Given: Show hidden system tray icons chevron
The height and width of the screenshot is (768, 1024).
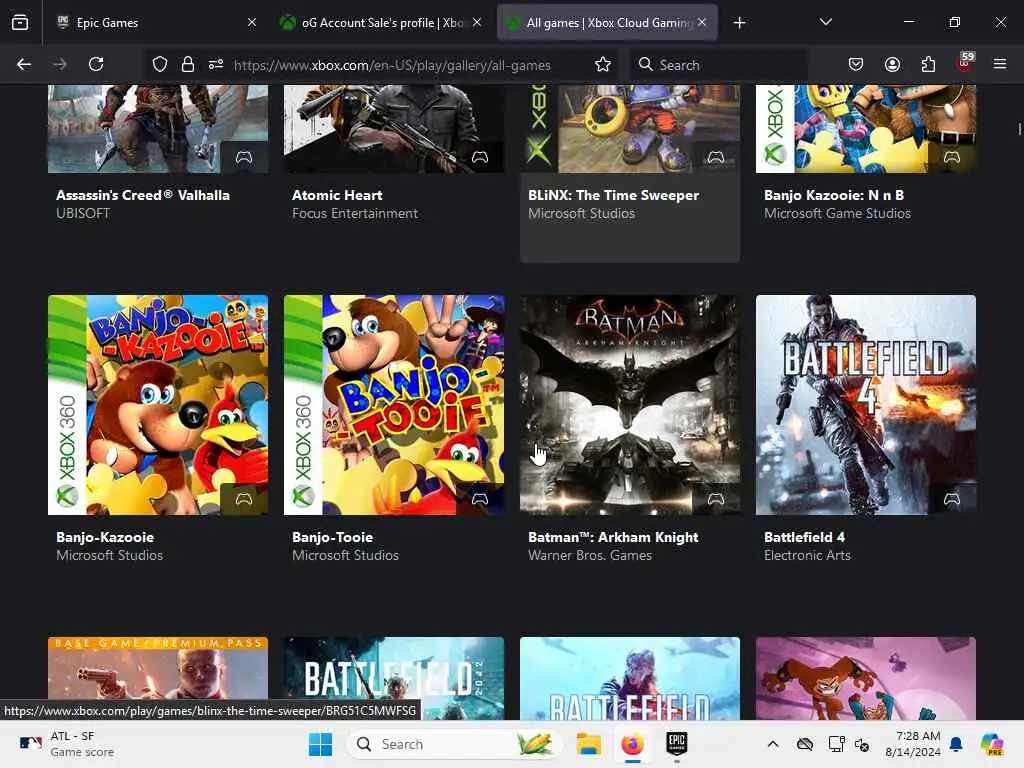Looking at the screenshot, I should click(773, 744).
